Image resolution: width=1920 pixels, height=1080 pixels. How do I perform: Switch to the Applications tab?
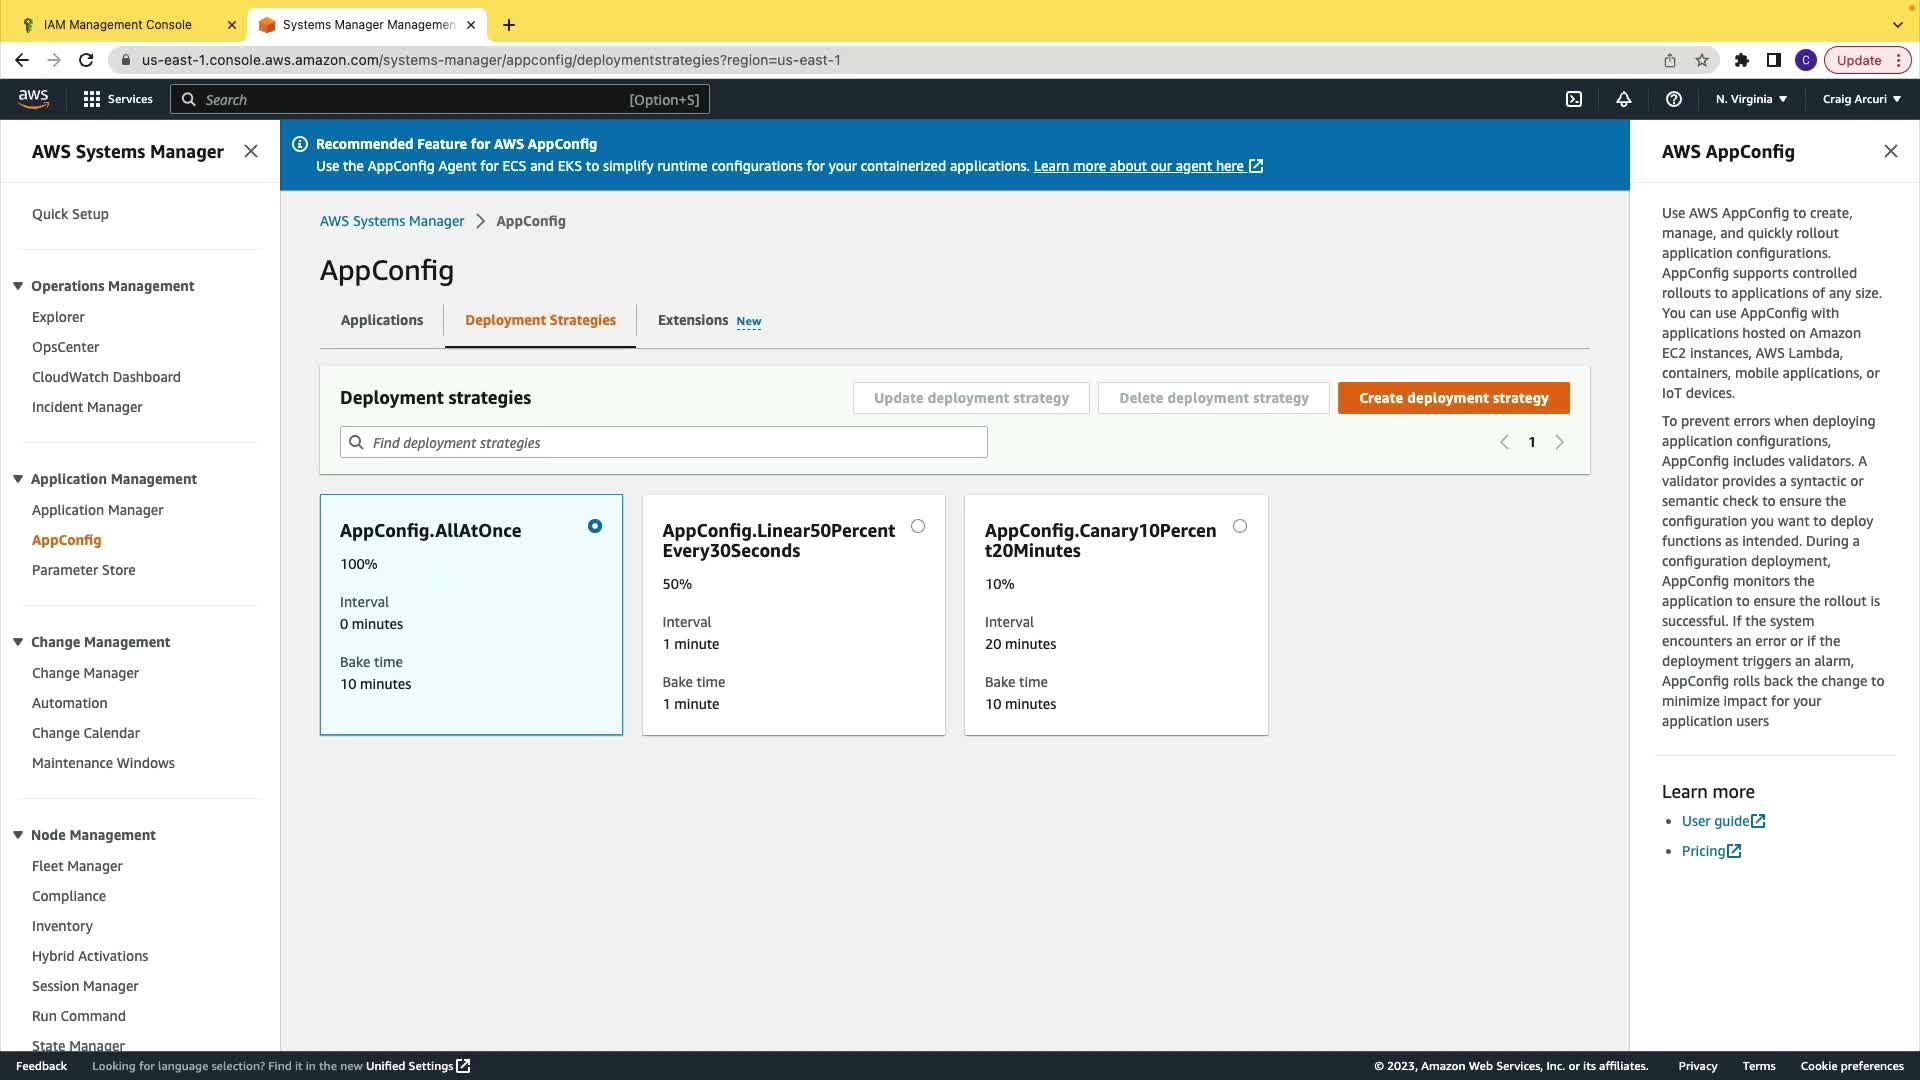click(x=382, y=320)
